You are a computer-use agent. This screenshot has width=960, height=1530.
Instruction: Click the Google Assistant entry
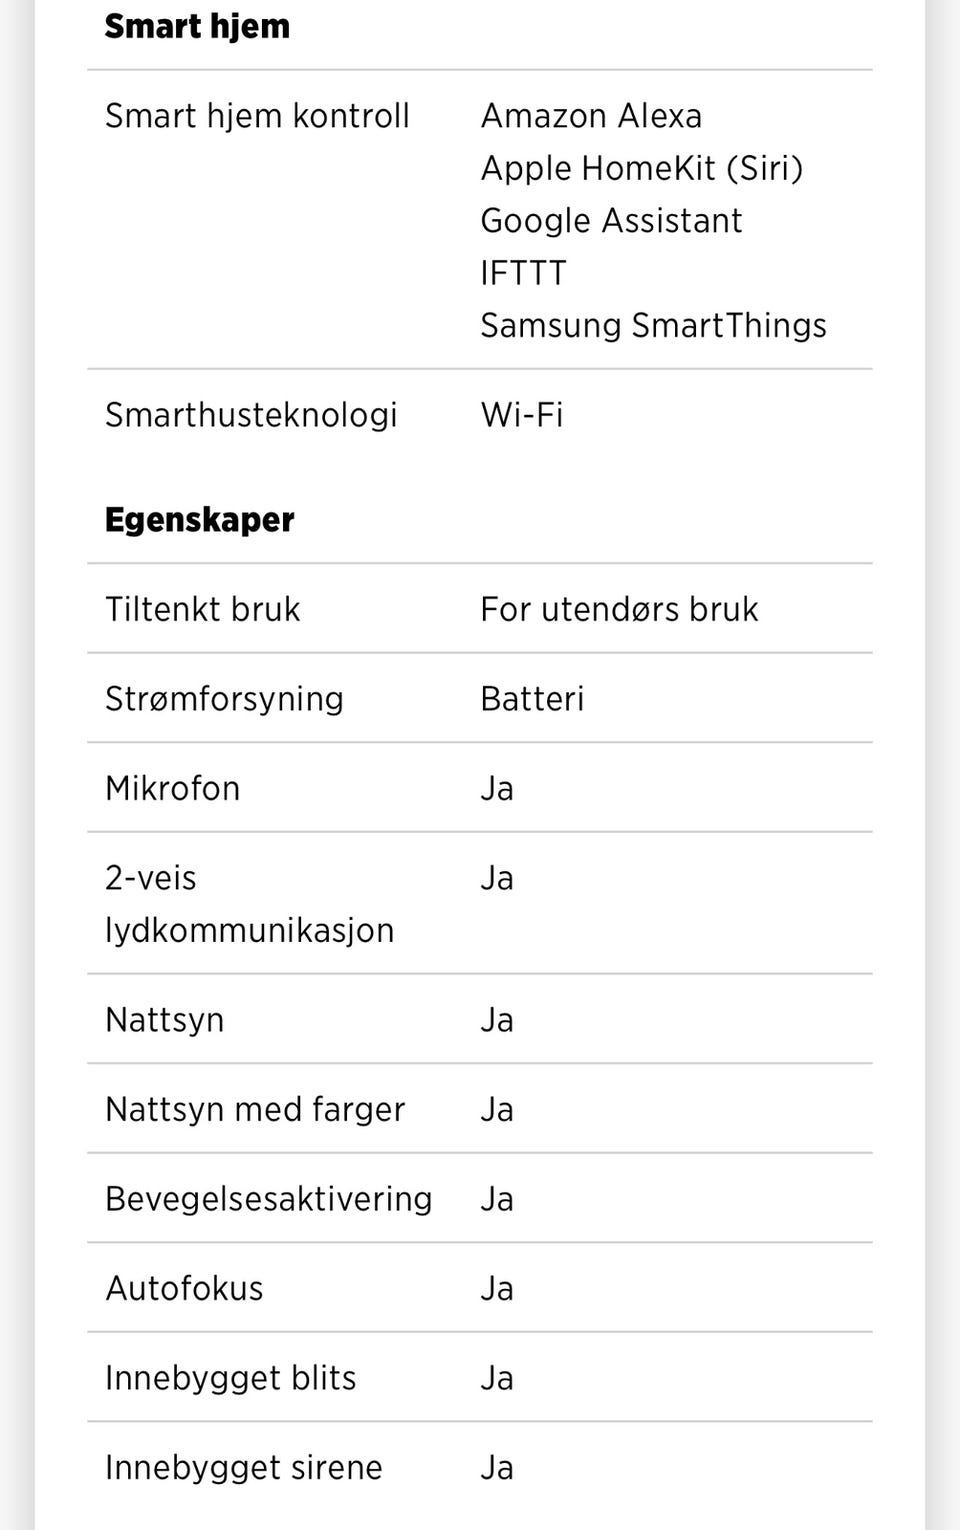[611, 220]
